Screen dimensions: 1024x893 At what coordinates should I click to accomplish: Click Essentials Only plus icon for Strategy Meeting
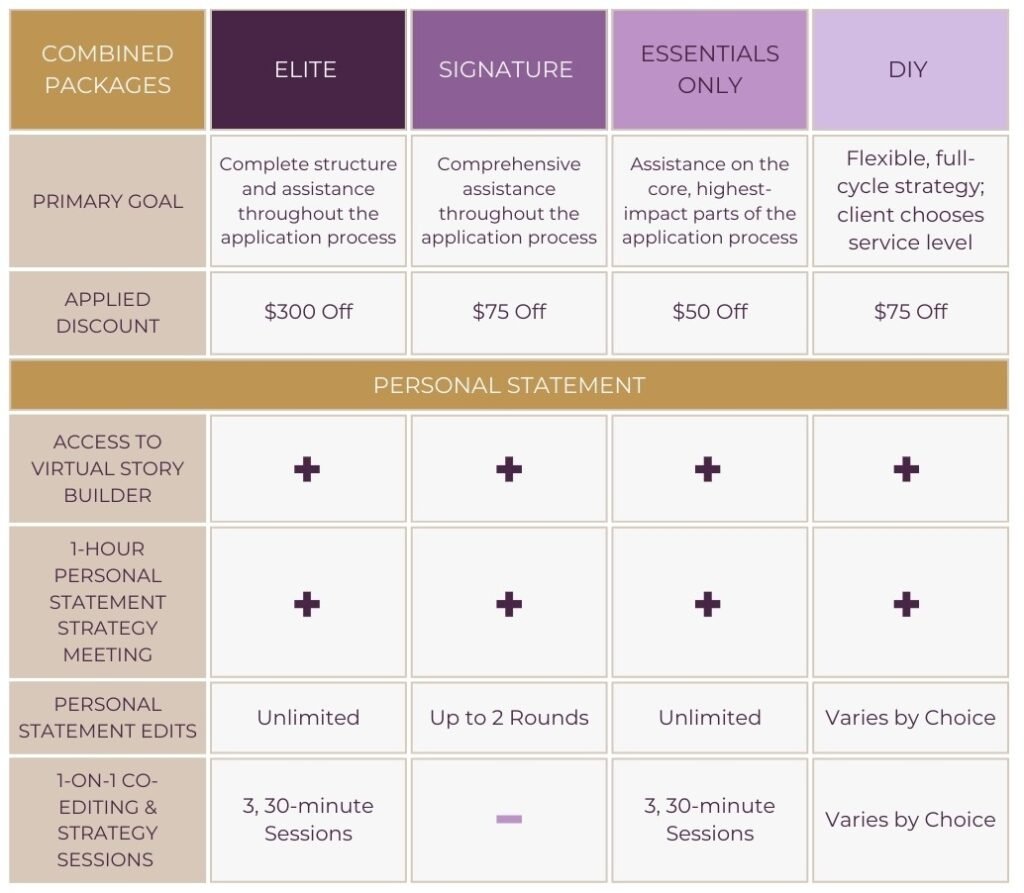click(708, 603)
